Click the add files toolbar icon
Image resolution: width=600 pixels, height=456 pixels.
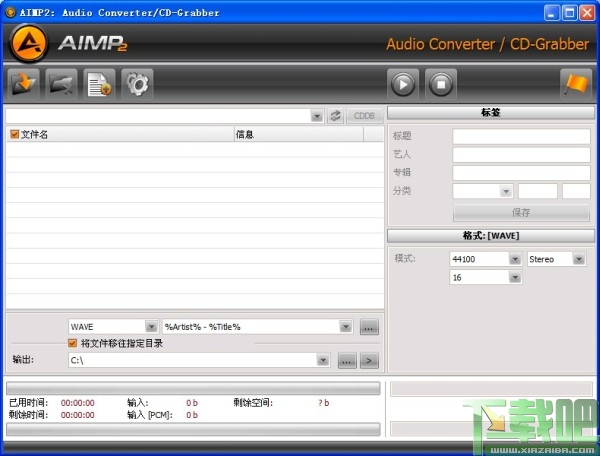pos(23,84)
